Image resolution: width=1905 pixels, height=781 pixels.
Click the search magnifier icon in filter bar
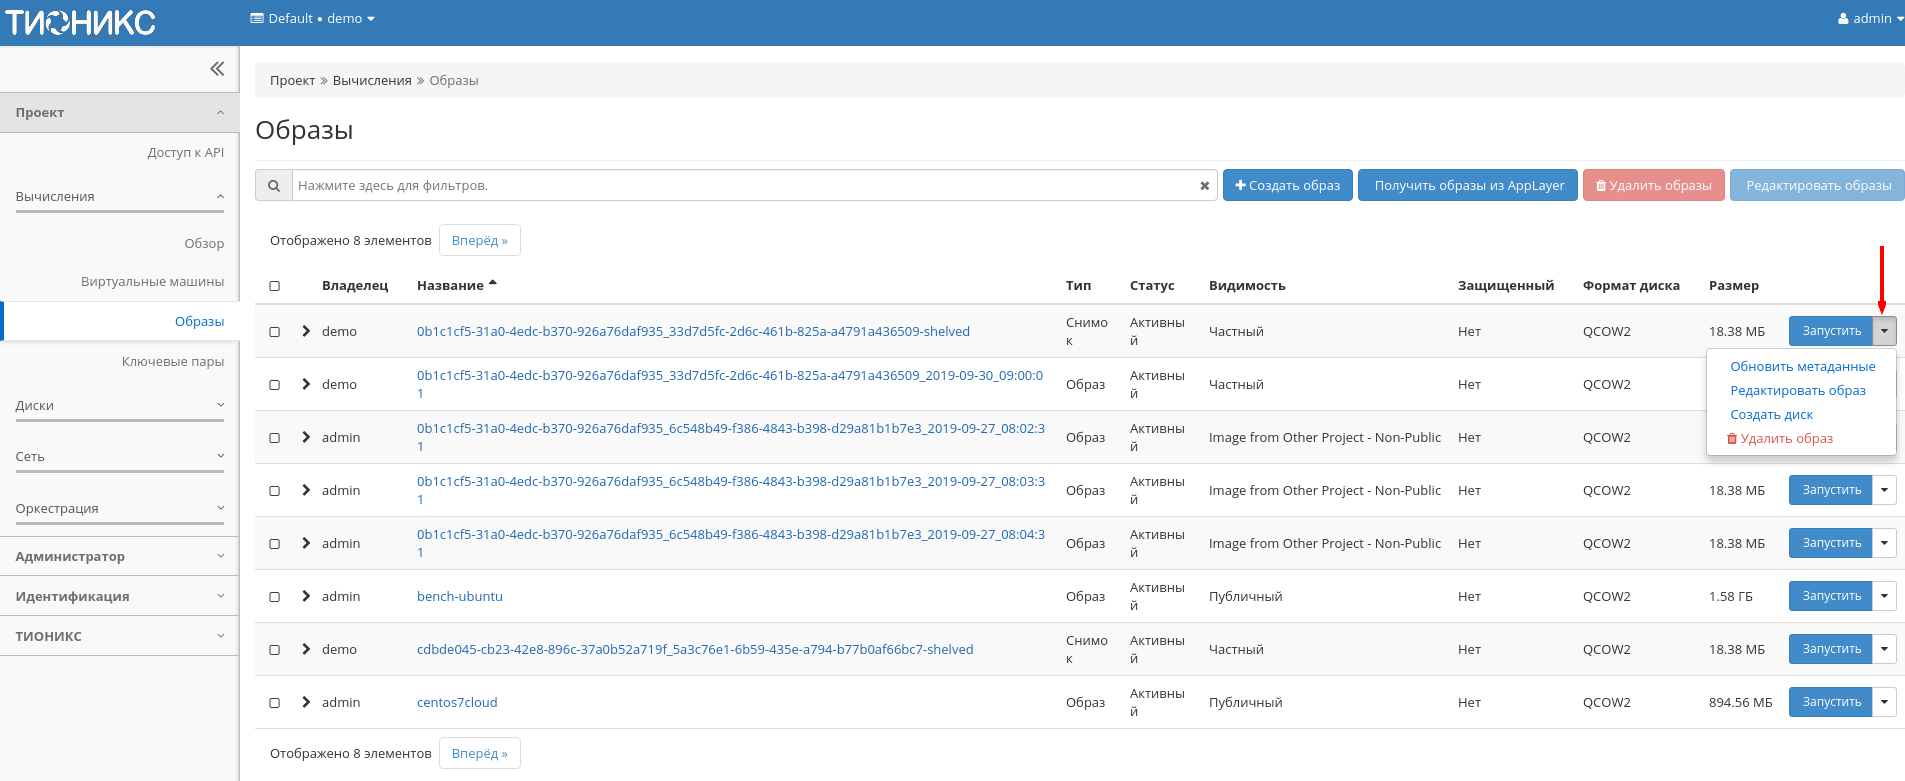tap(274, 185)
